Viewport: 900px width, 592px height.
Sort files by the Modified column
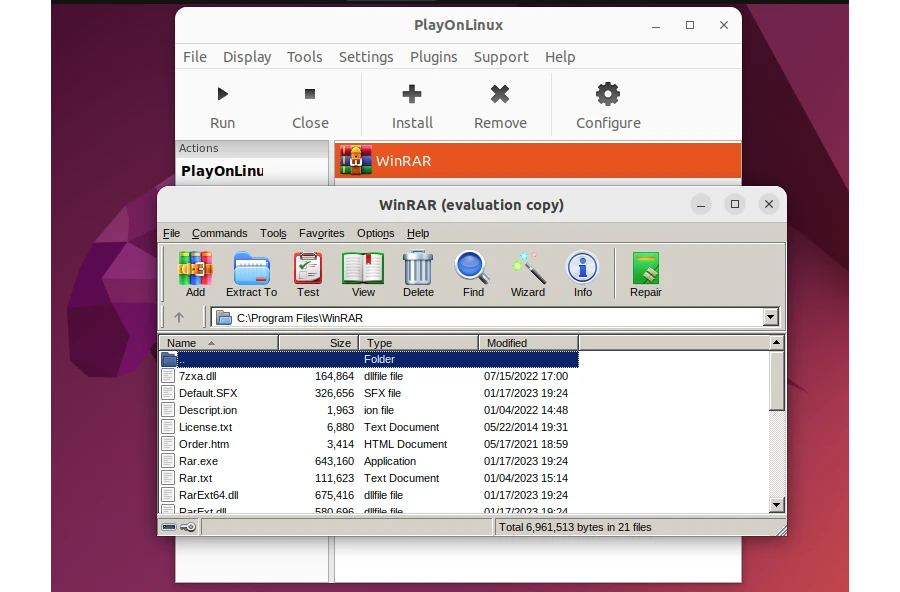(x=527, y=343)
